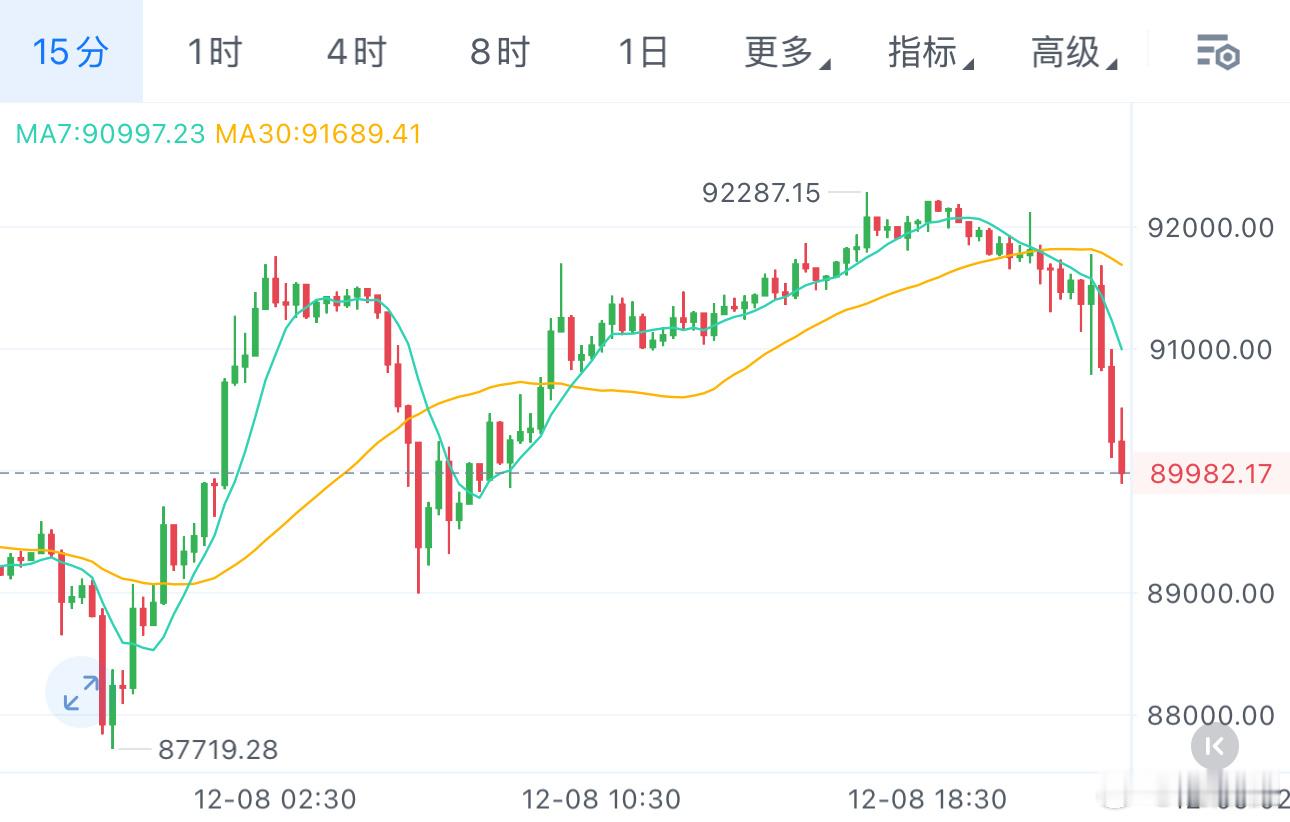
Task: Click the 92000.00 price axis label
Action: [x=1211, y=228]
